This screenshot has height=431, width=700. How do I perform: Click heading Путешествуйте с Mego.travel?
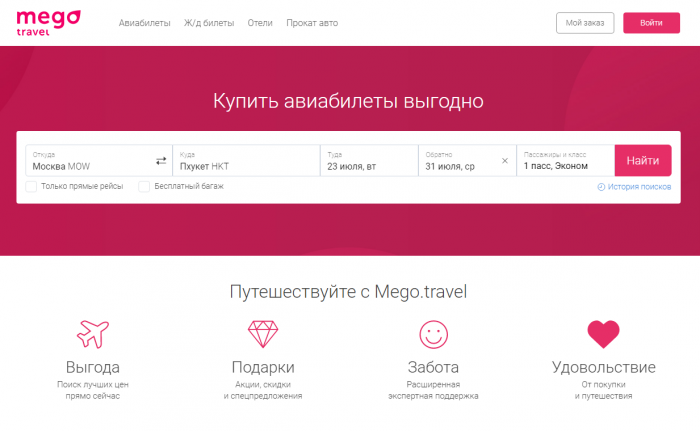(348, 292)
